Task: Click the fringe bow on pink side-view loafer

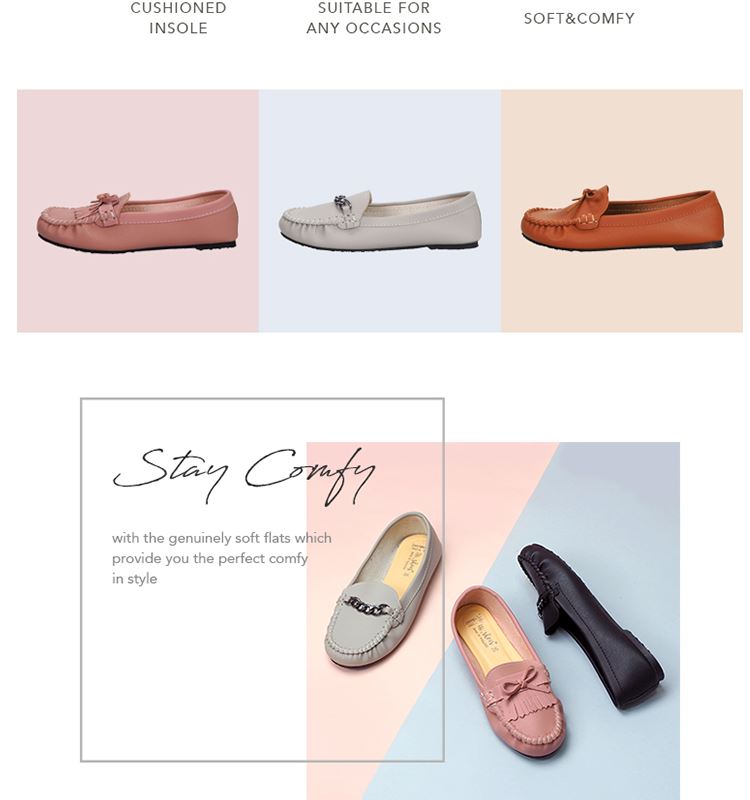Action: tap(110, 206)
